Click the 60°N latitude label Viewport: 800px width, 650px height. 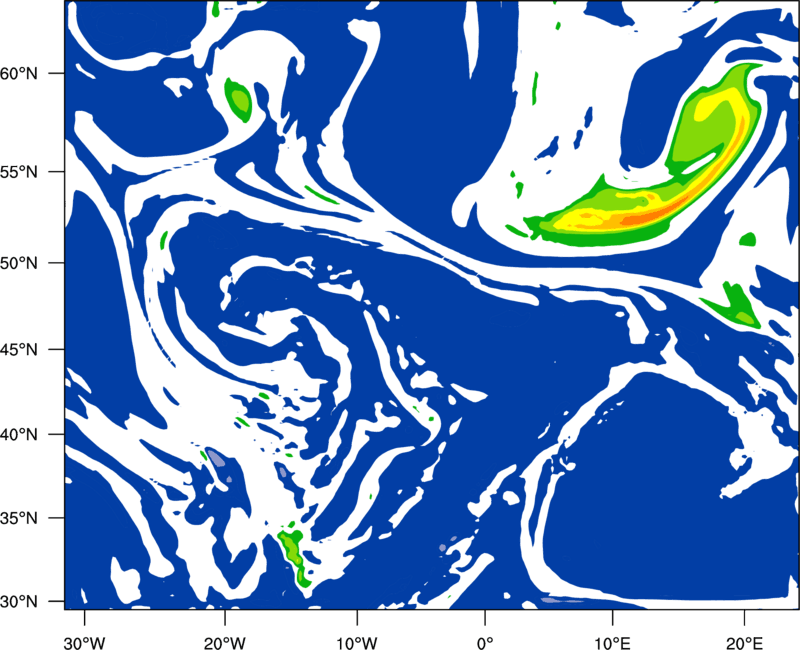click(19, 73)
